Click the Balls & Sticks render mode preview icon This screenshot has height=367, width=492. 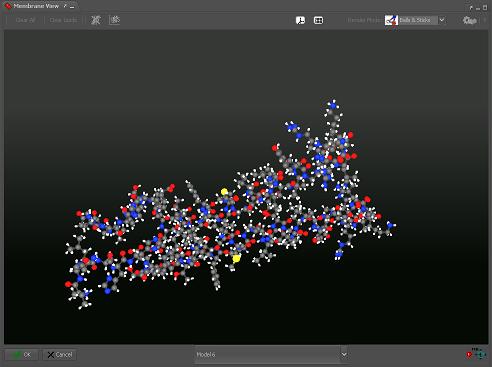point(391,20)
